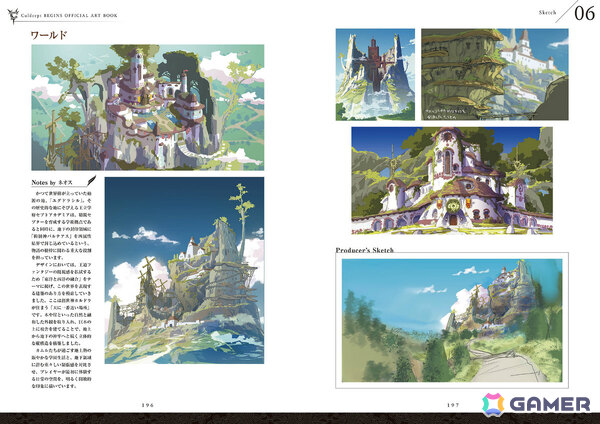Screen dimensions: 600x424
Task: Click the 'Producer's Sketch' caption
Action: click(x=364, y=250)
